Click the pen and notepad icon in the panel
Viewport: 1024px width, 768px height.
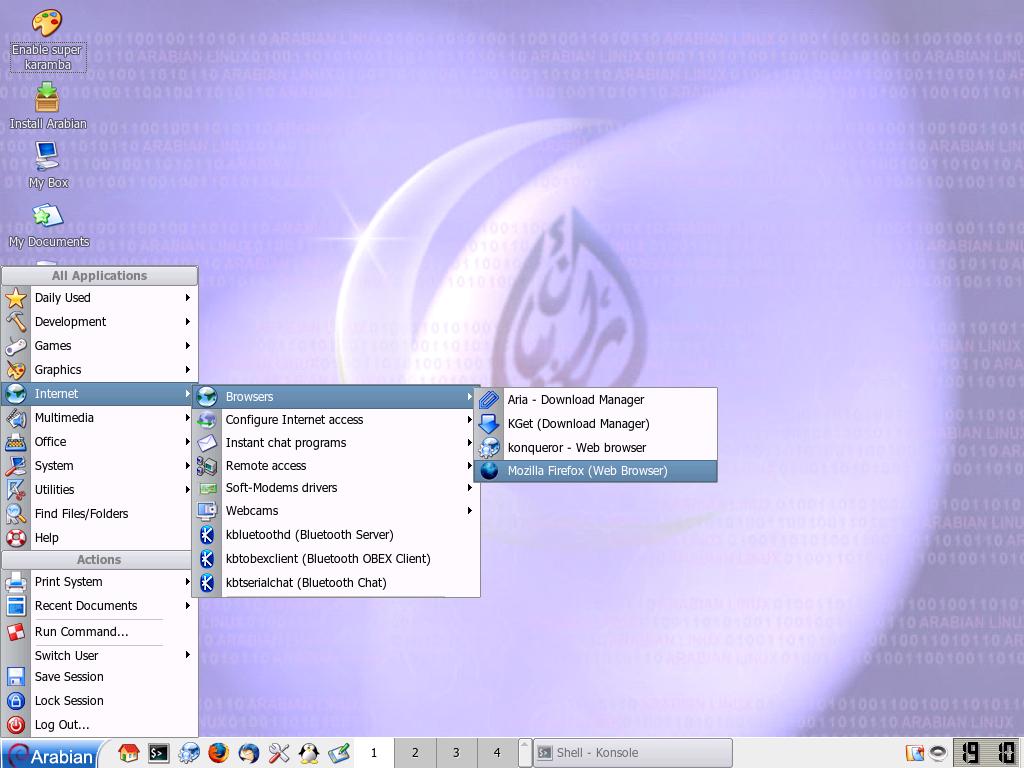(x=339, y=754)
